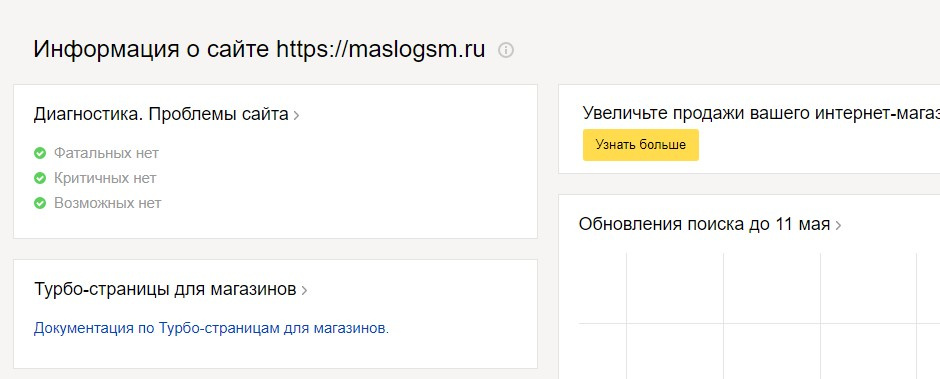Screen dimensions: 940x379
Task: Expand the arrow next to Диагностика. Проблемы сайта
Action: click(x=296, y=115)
